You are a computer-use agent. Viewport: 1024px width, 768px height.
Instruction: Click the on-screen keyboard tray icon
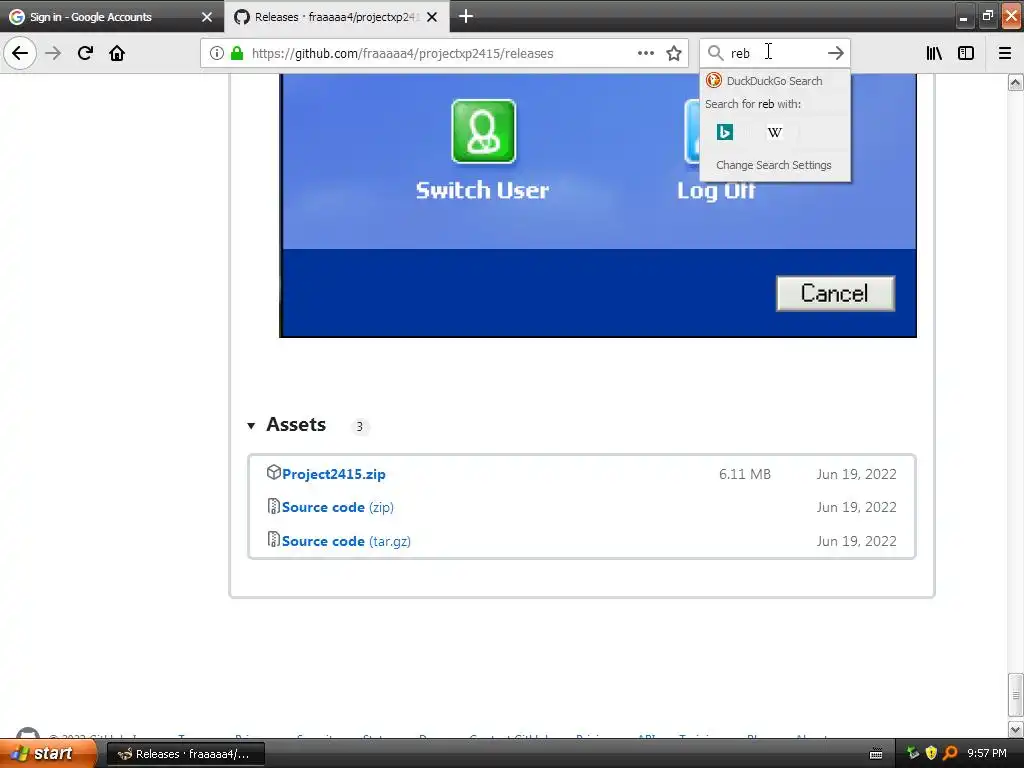coord(876,754)
